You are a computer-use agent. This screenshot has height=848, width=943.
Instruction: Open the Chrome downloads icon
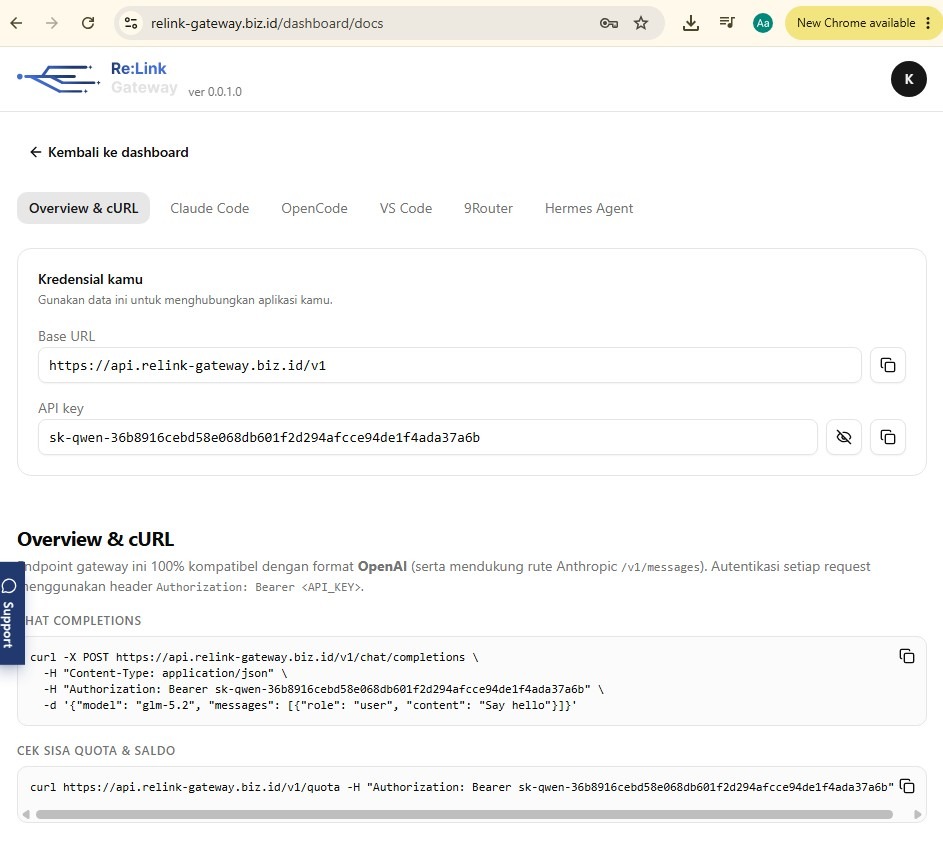[691, 23]
